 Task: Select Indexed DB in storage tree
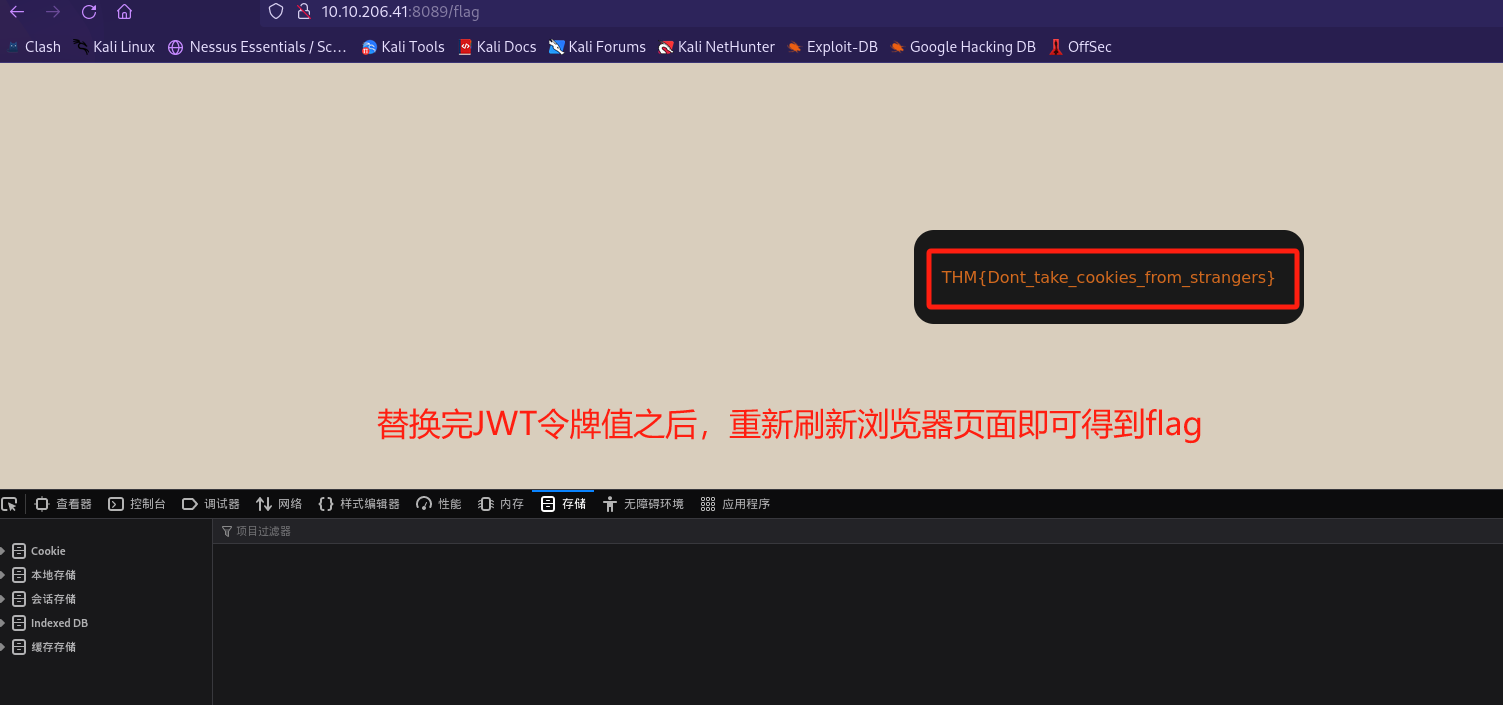58,623
